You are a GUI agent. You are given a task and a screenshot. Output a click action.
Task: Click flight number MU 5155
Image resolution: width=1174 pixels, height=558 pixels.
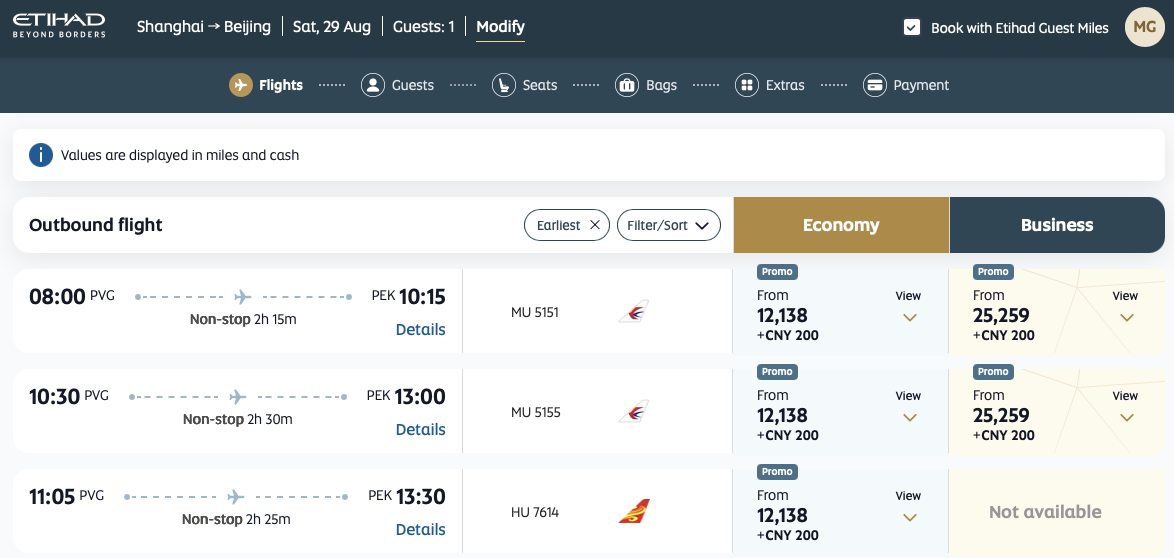(x=535, y=412)
